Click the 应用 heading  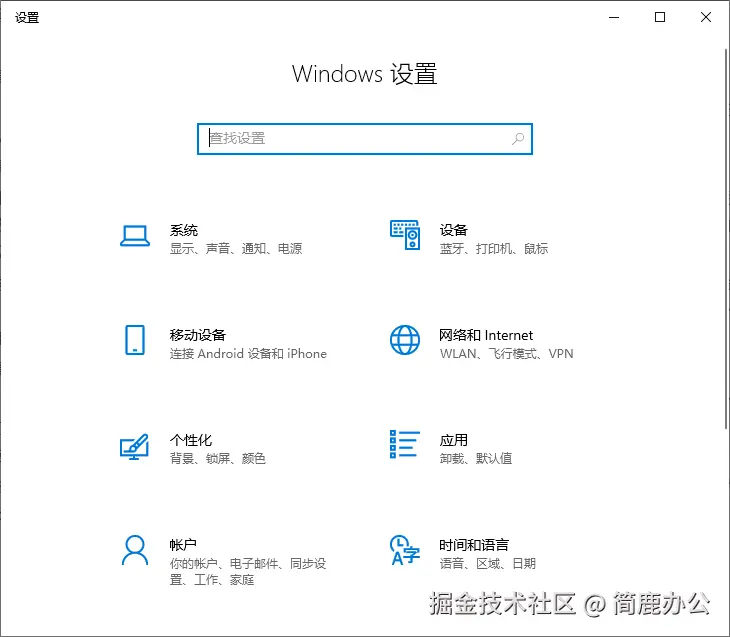coord(453,440)
